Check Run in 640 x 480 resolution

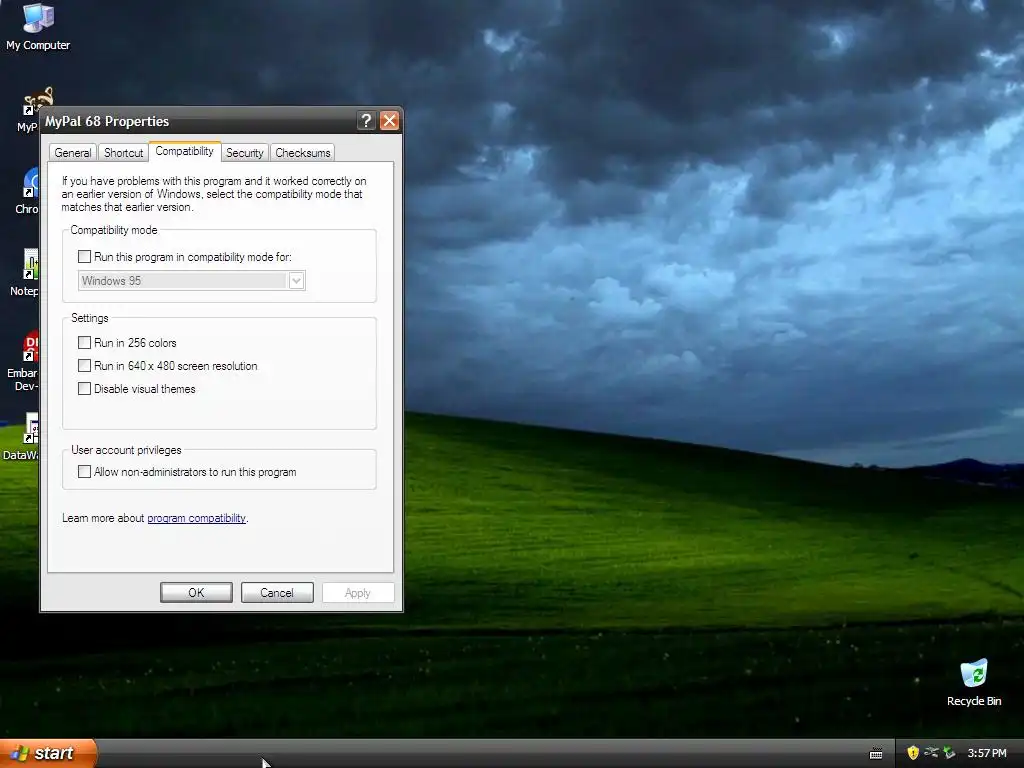[84, 365]
